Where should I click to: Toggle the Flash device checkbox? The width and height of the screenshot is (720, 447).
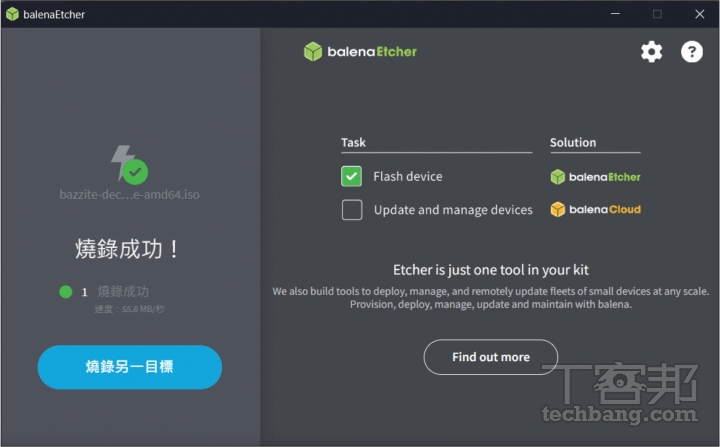pos(351,176)
